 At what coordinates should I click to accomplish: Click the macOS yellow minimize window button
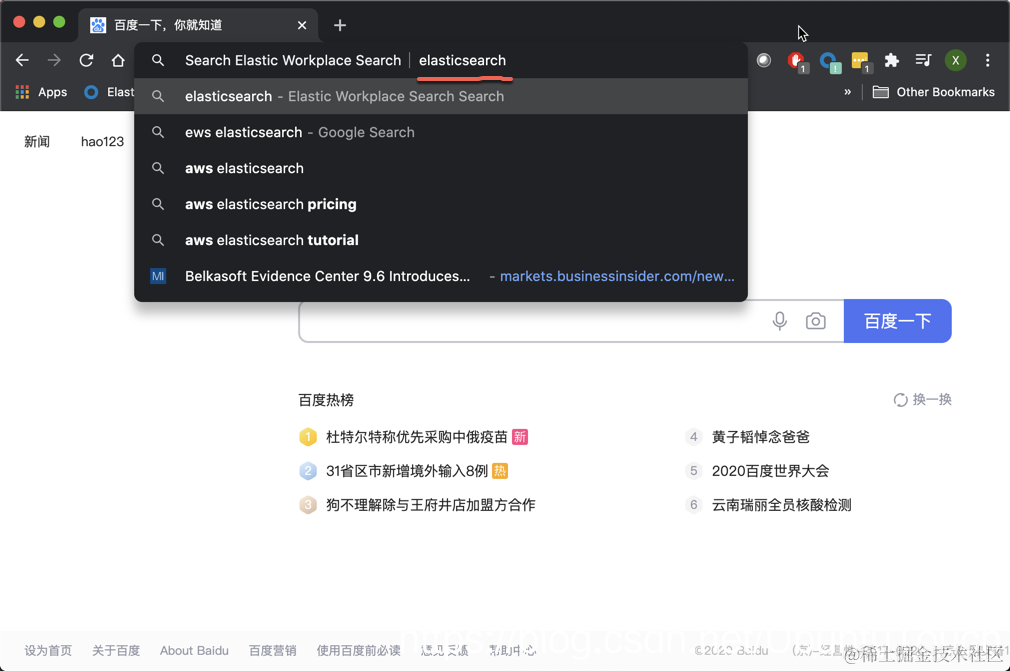39,22
